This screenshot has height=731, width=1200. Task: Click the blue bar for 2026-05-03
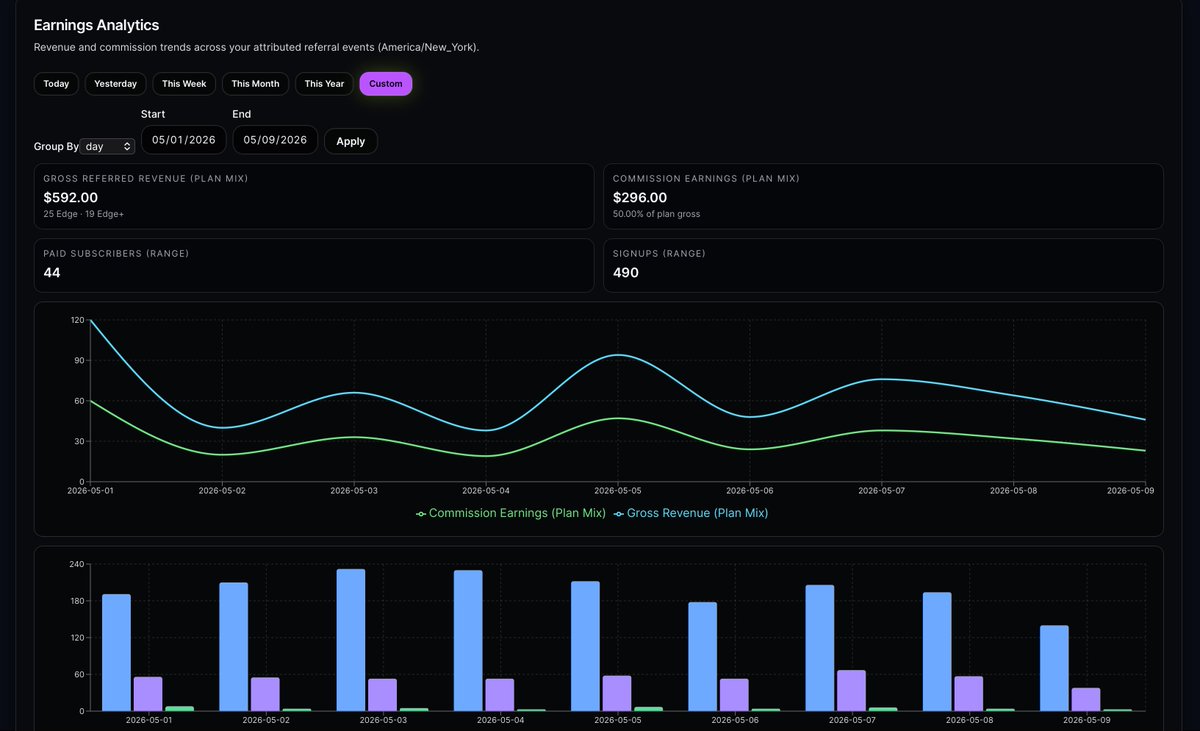351,640
